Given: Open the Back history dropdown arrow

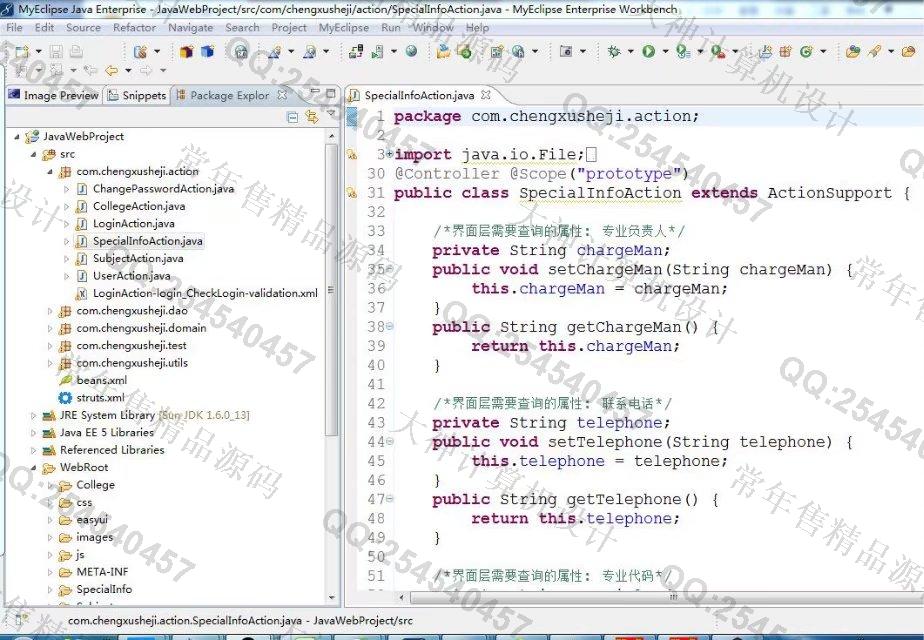Looking at the screenshot, I should (128, 71).
